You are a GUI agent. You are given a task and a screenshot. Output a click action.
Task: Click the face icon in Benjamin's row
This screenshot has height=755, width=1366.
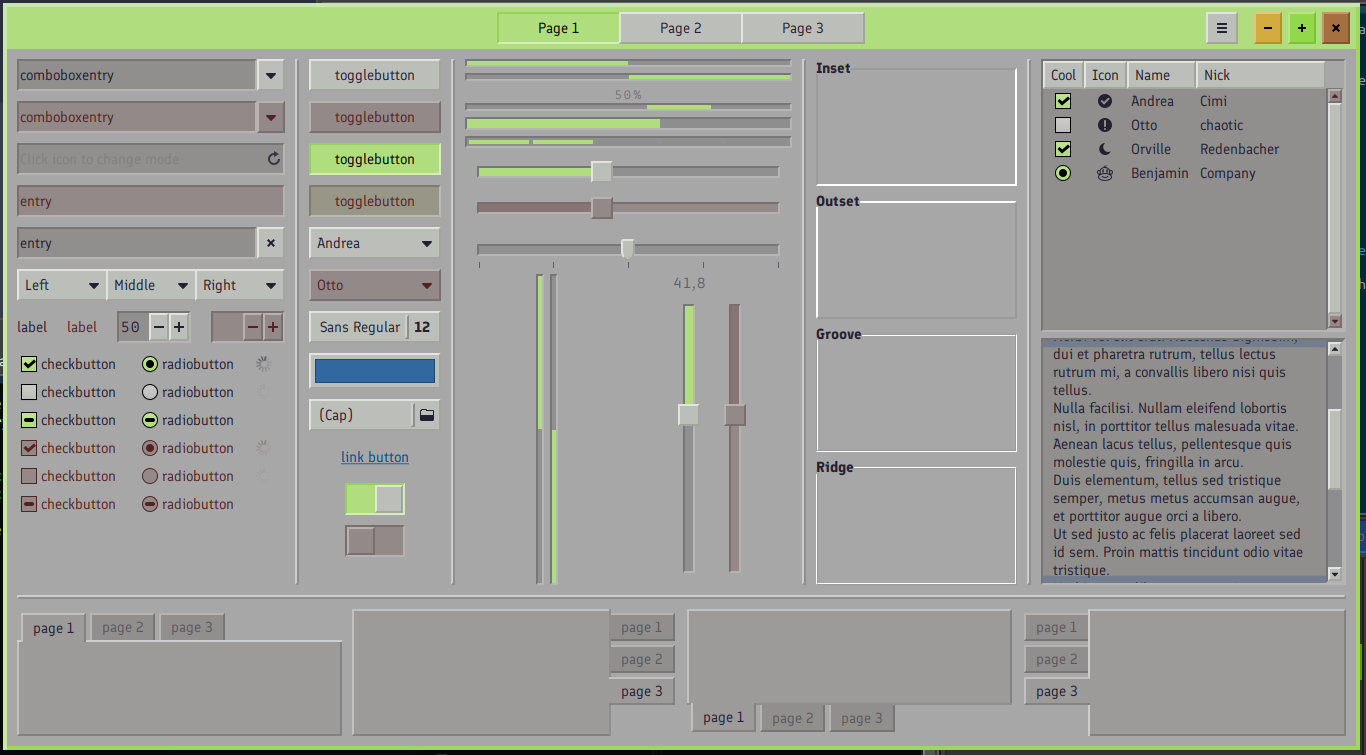click(1105, 173)
